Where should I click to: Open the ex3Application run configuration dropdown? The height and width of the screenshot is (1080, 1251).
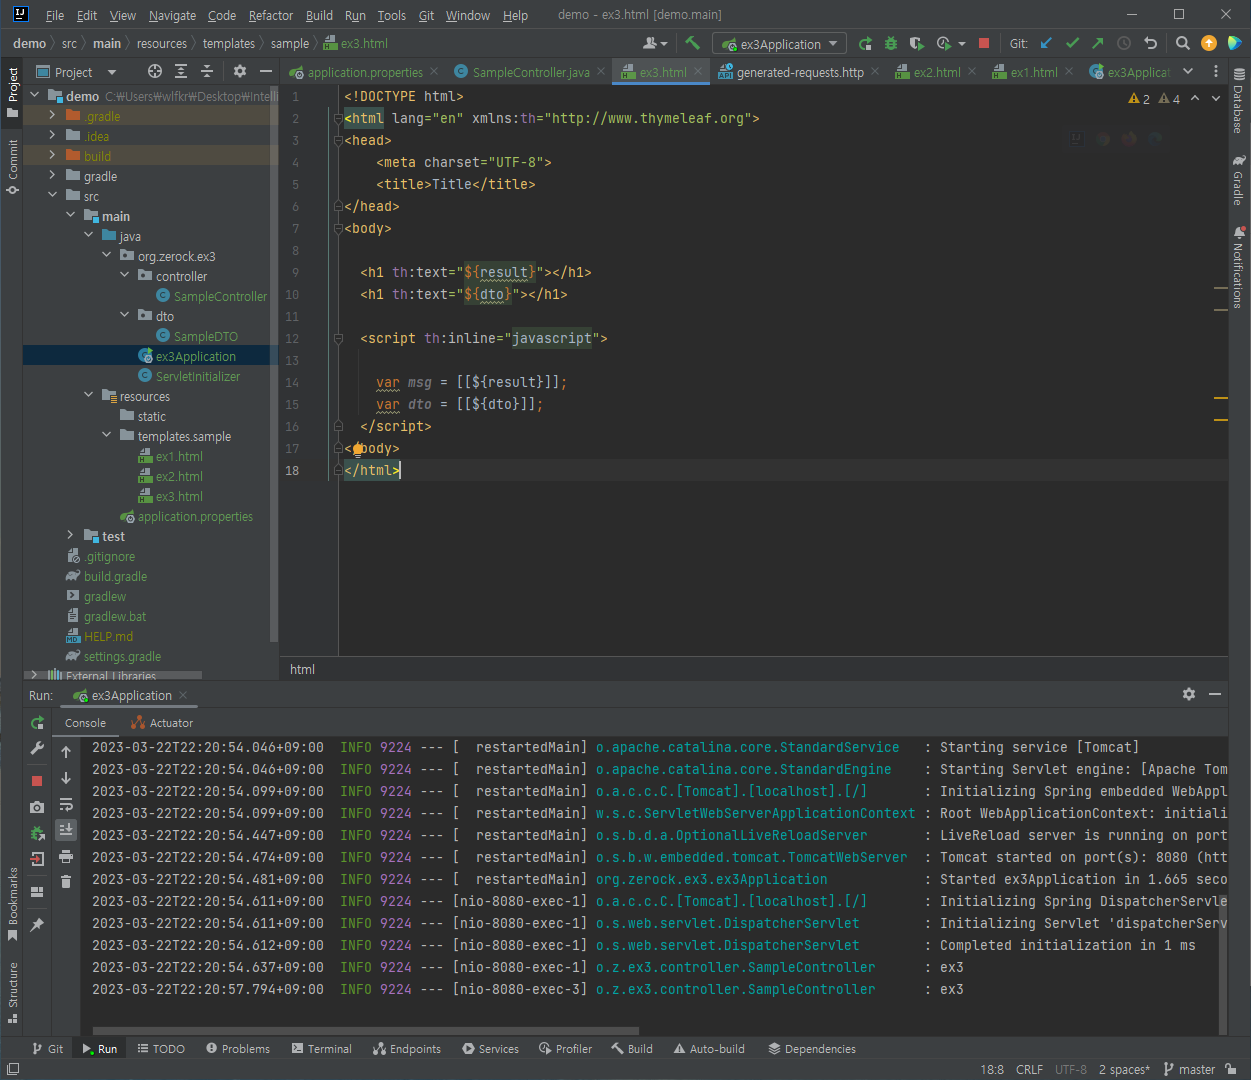click(x=780, y=44)
